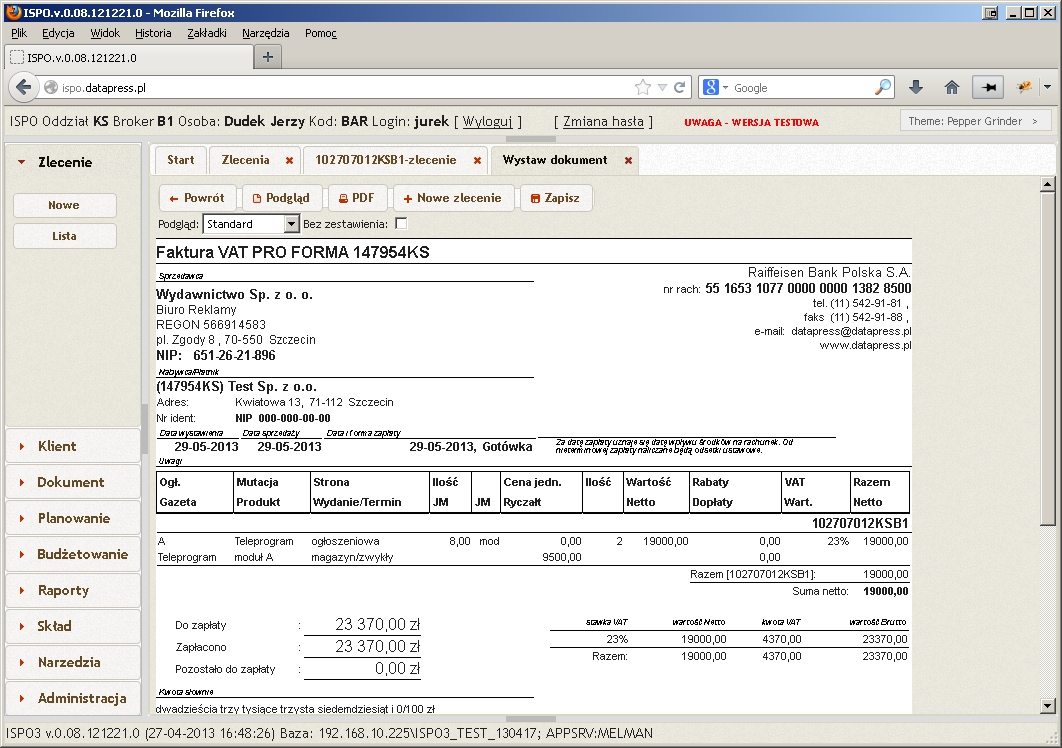Click the vertical scrollbar down arrow

point(1047,704)
